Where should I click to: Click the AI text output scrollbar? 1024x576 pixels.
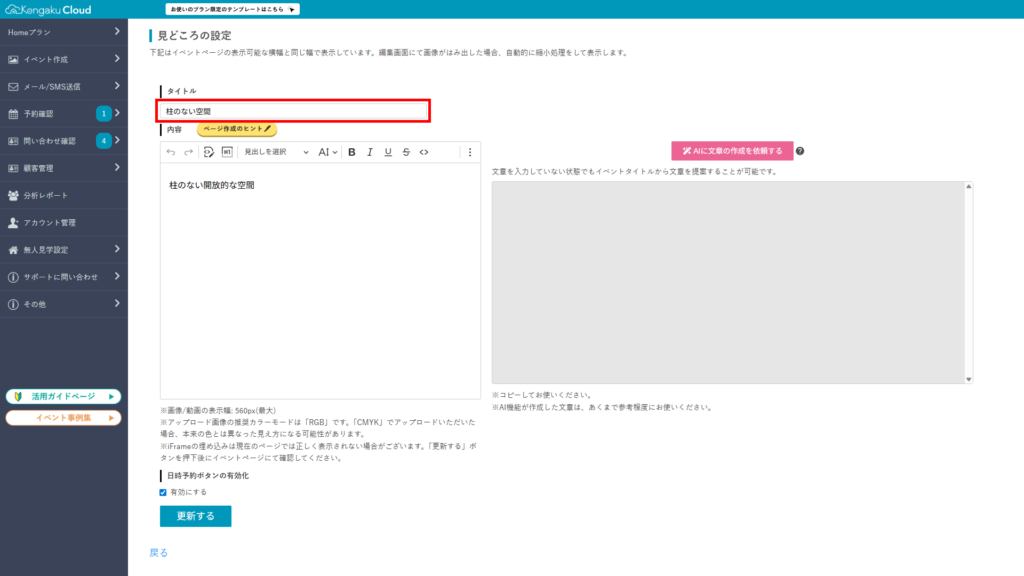(x=968, y=282)
